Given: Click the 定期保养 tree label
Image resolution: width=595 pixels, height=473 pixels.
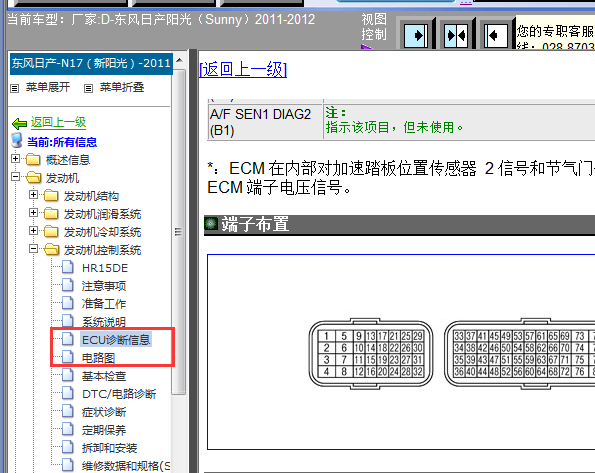Looking at the screenshot, I should (104, 430).
